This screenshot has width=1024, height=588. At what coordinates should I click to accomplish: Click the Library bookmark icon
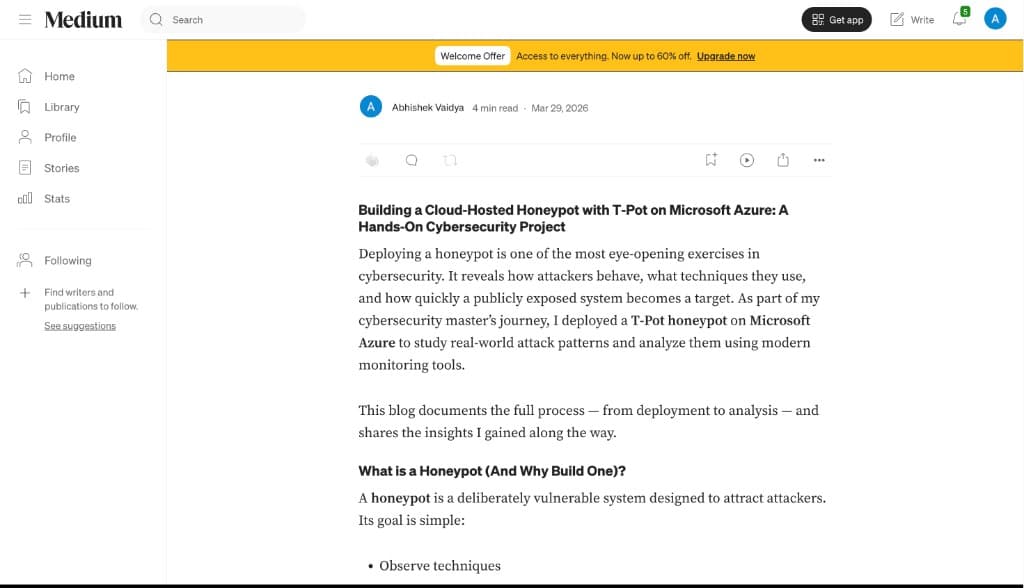coord(25,106)
